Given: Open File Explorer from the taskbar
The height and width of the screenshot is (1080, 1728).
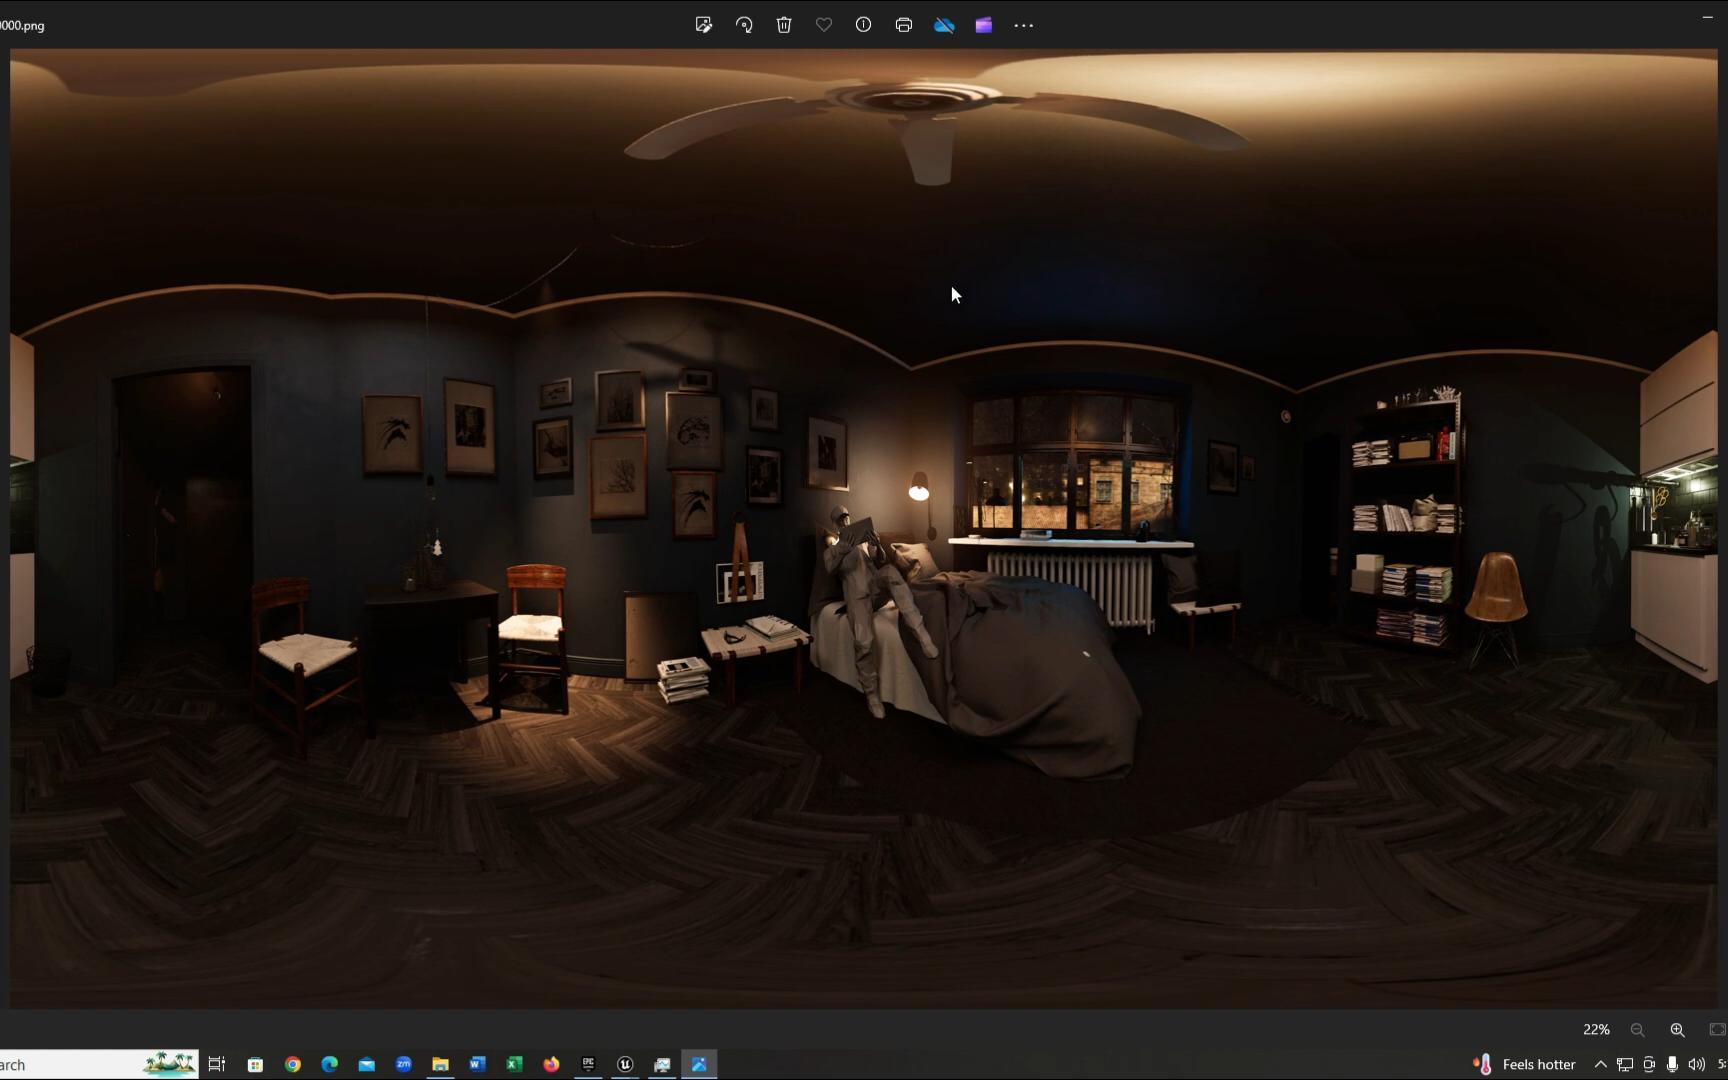Looking at the screenshot, I should tap(440, 1064).
